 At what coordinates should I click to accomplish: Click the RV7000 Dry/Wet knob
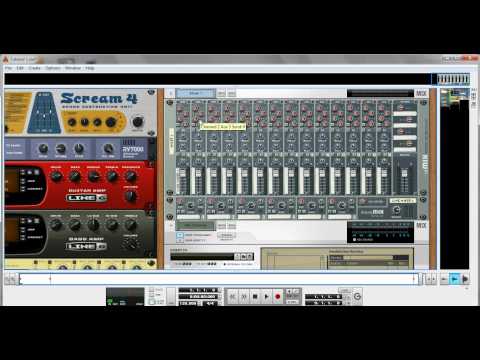tap(108, 148)
